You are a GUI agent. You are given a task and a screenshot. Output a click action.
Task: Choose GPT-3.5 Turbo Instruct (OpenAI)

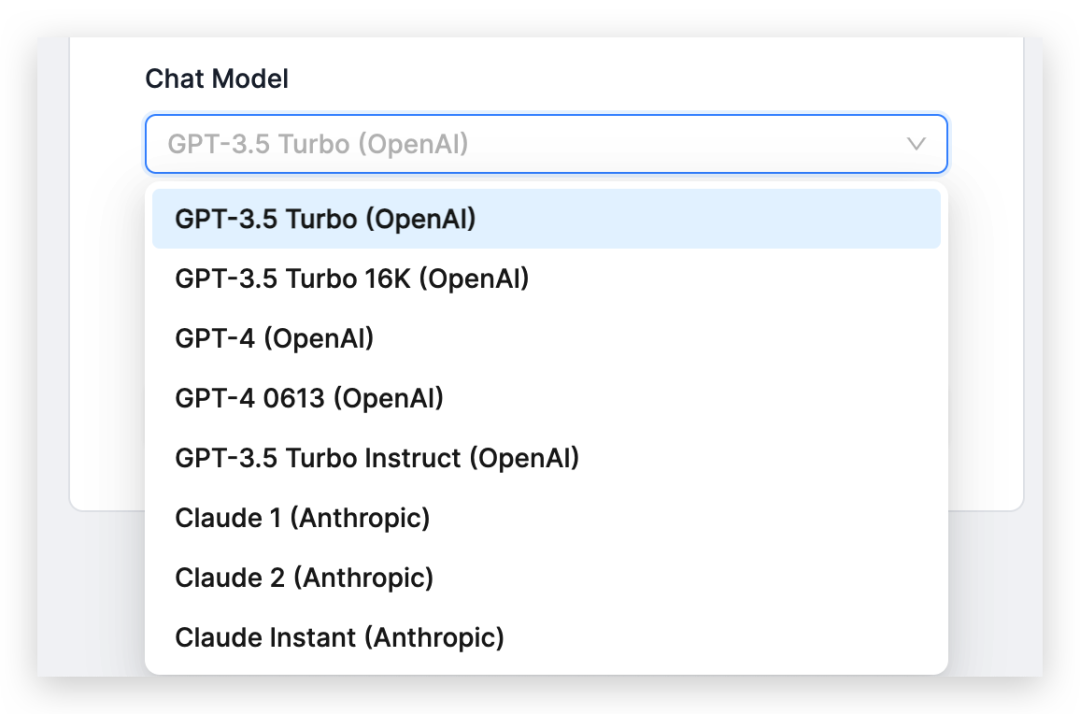(x=546, y=459)
